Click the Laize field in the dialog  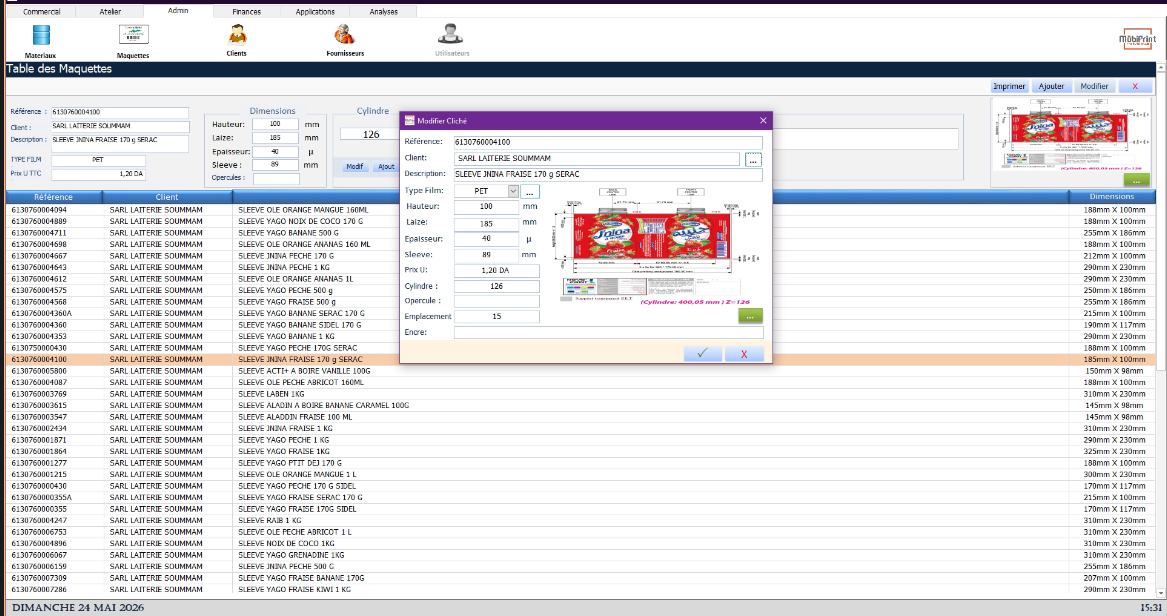click(486, 223)
